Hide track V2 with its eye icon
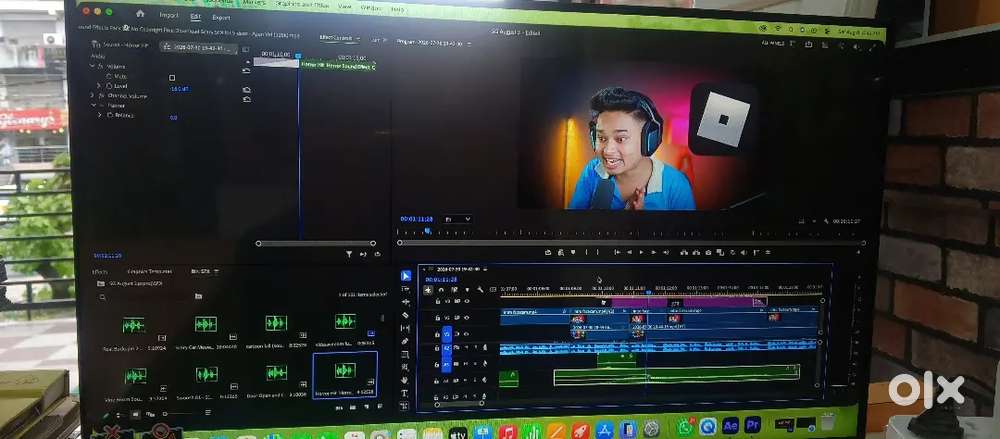The width and height of the screenshot is (1000, 439). point(467,317)
